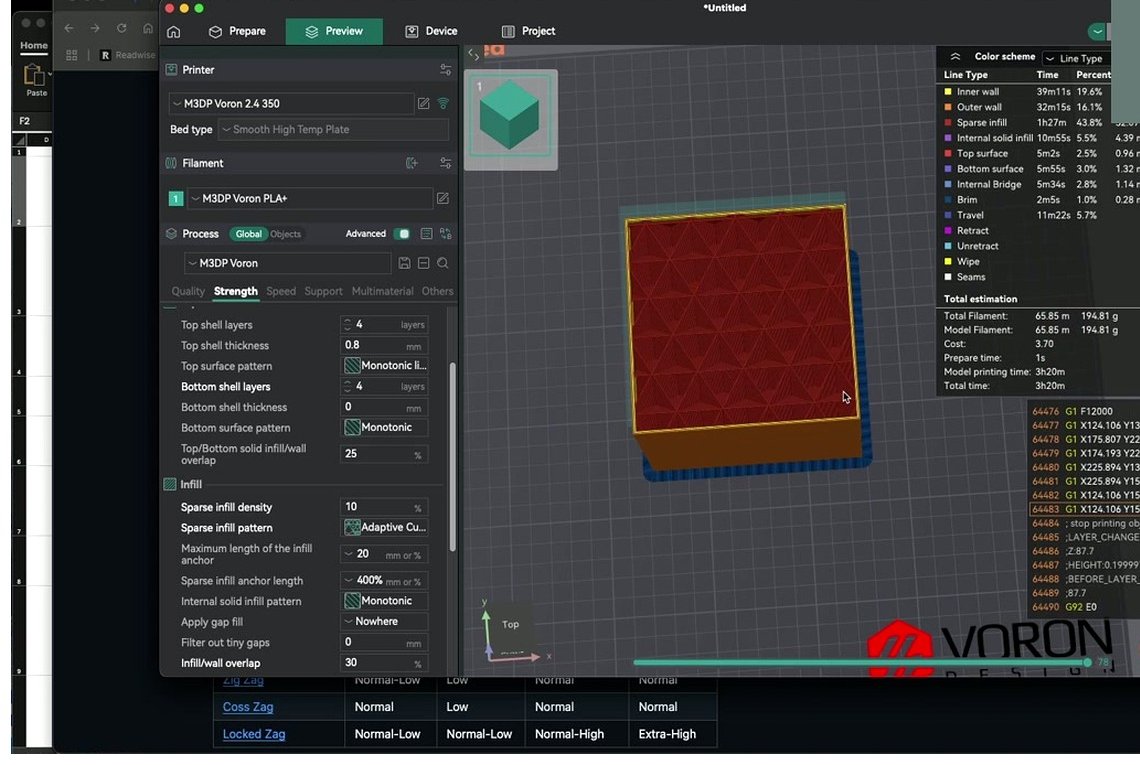Viewport: 1140px width, 765px height.
Task: Click the printer Wi-Fi connection icon
Action: point(443,103)
